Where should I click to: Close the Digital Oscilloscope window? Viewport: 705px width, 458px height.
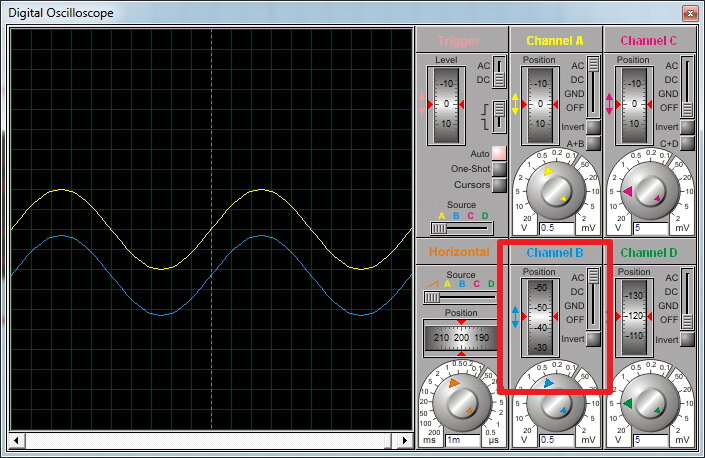click(x=690, y=13)
